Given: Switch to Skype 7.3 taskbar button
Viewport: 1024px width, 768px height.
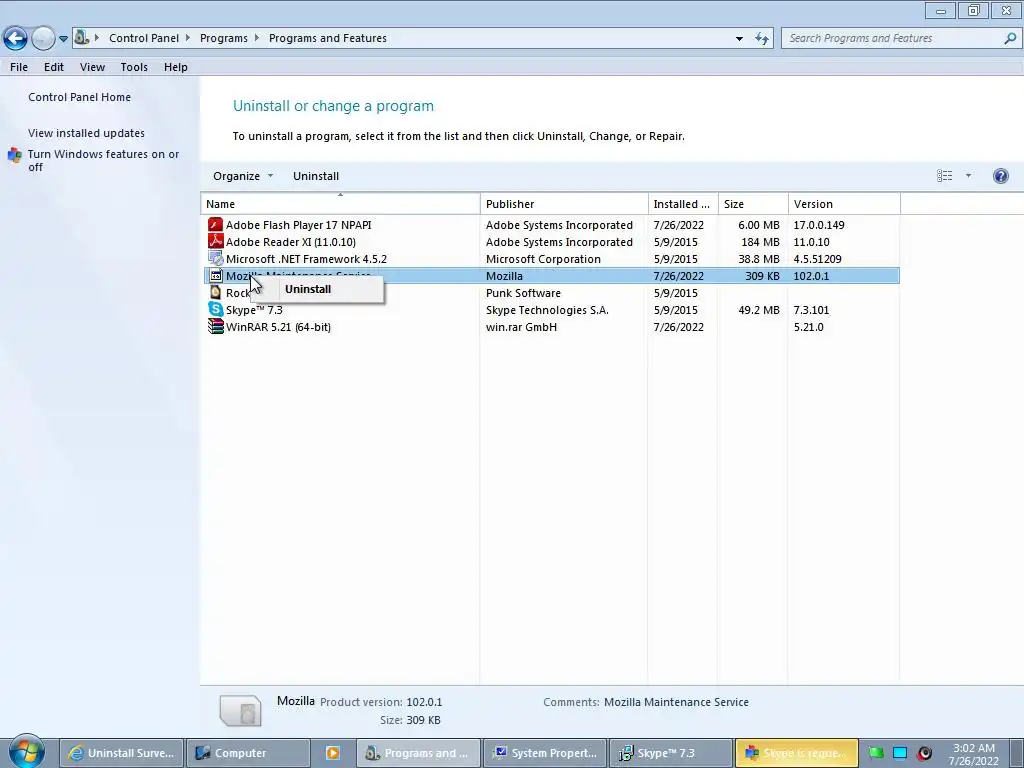Looking at the screenshot, I should [671, 753].
